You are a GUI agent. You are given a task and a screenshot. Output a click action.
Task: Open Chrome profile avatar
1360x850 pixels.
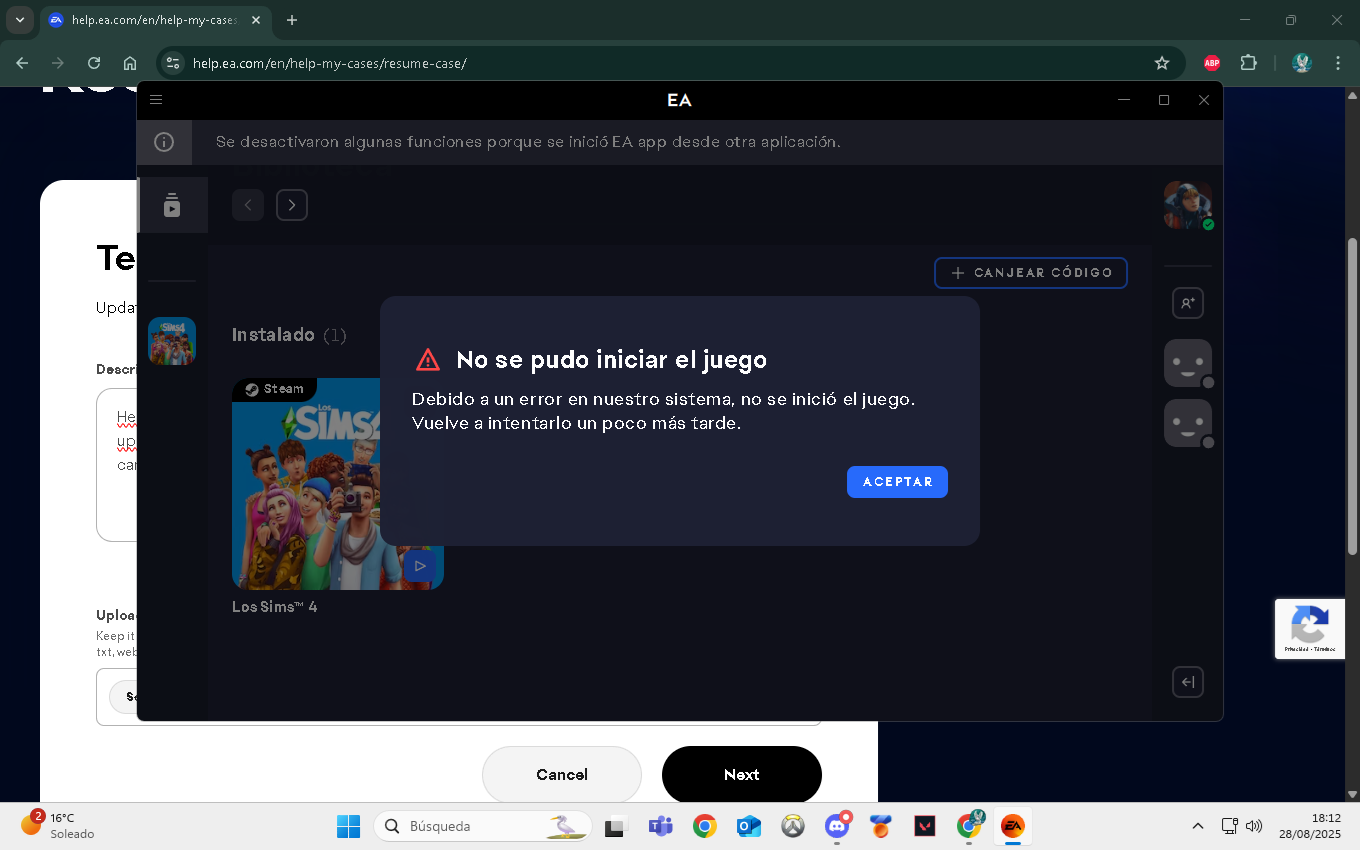[x=1302, y=63]
